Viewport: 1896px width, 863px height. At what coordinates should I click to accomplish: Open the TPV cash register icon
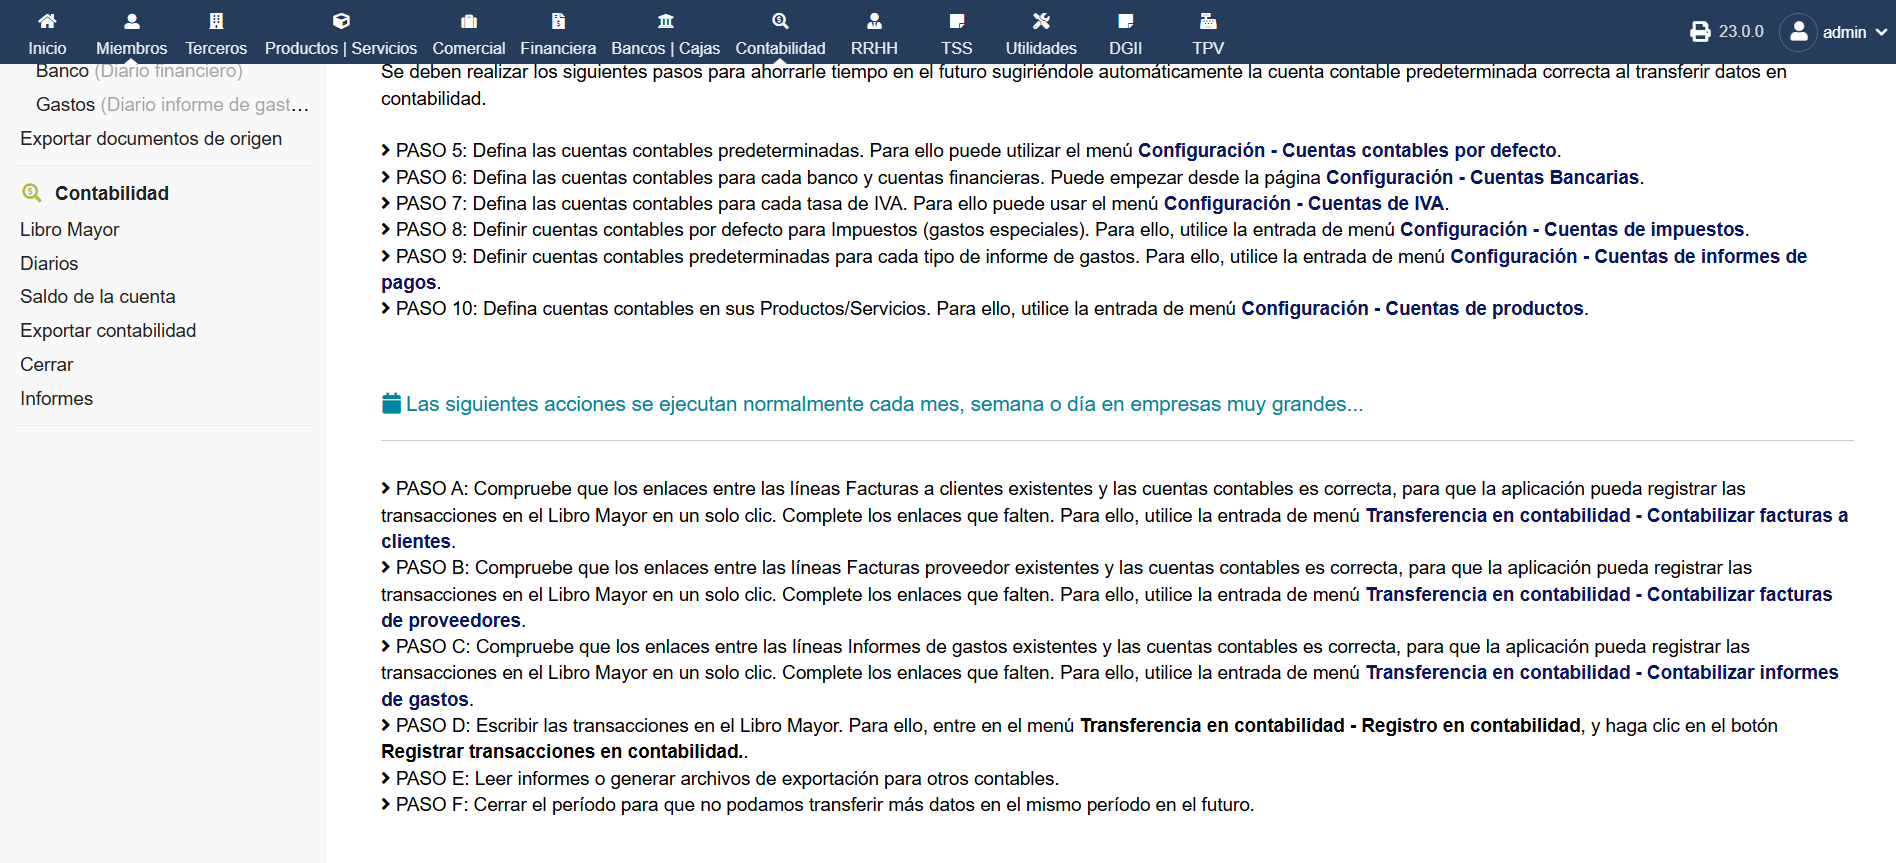click(1208, 21)
